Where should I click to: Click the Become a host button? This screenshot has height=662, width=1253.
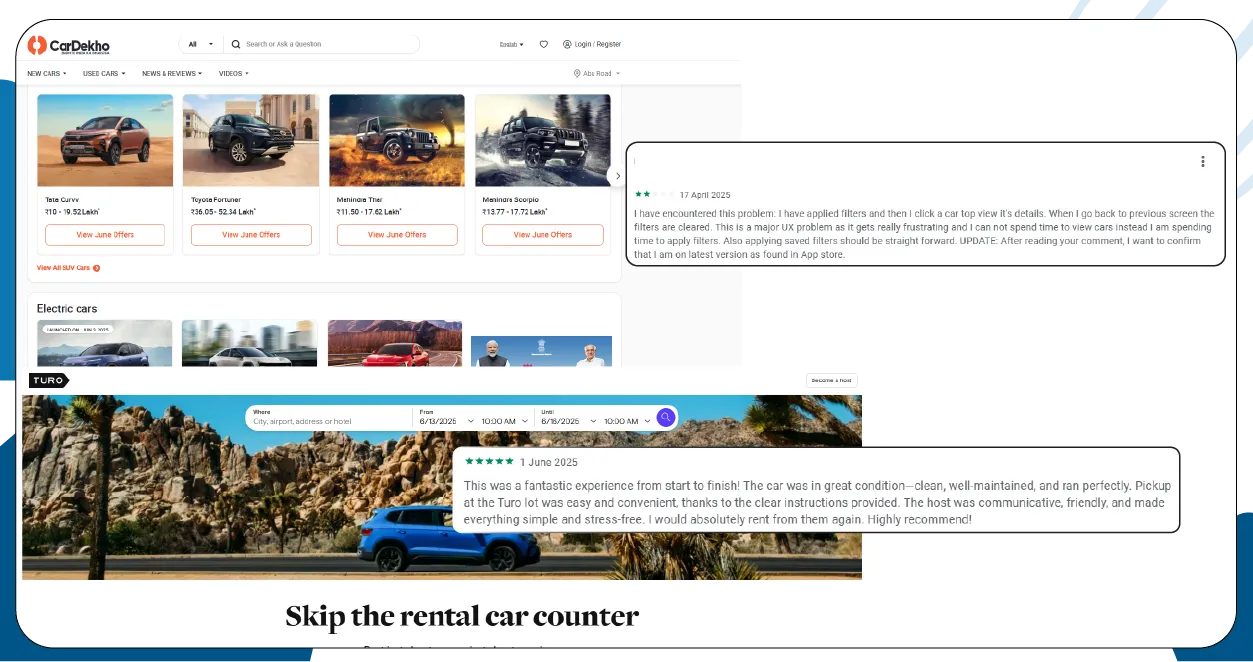coord(831,380)
